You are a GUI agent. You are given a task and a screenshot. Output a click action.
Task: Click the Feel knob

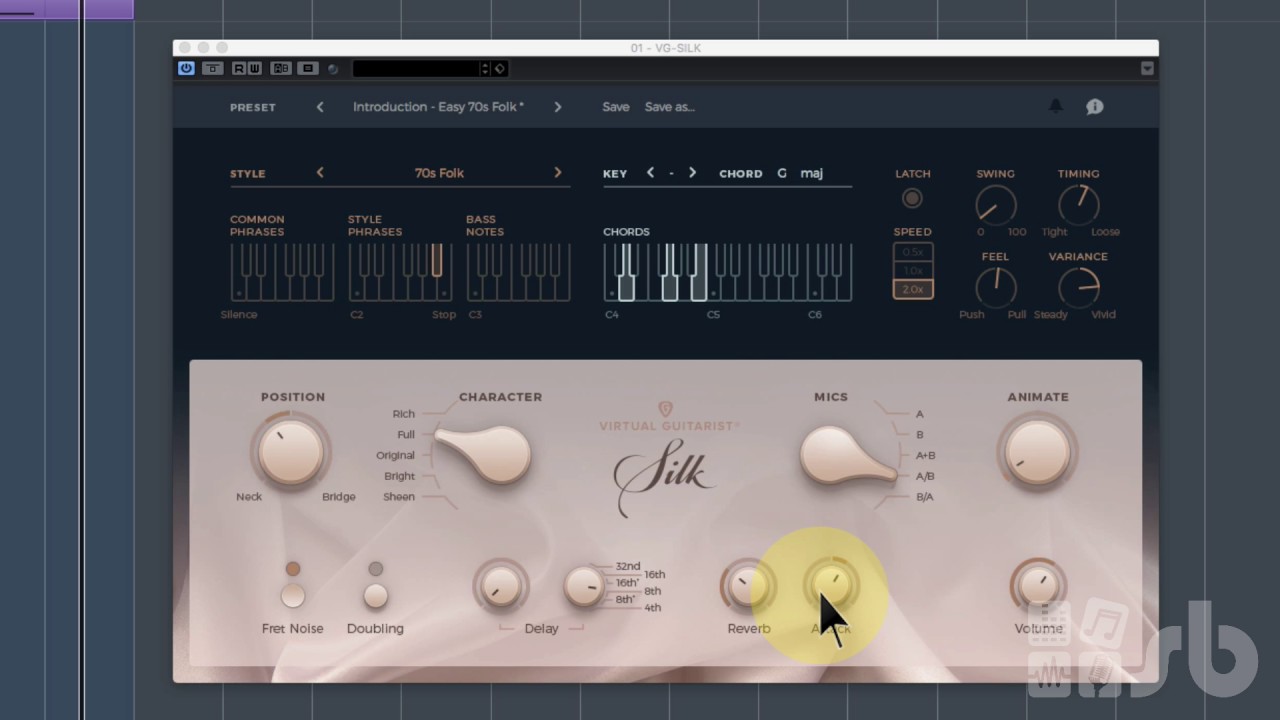coord(995,289)
